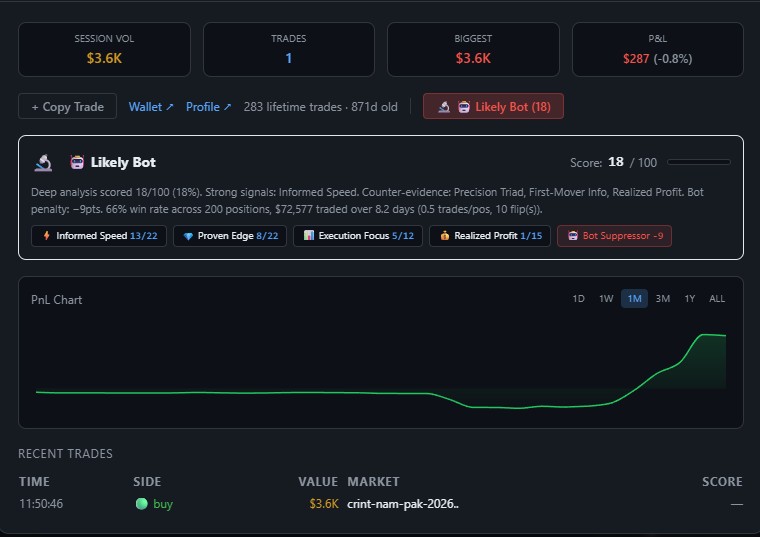Click the + Copy Trade button
The width and height of the screenshot is (760, 537).
[x=67, y=106]
